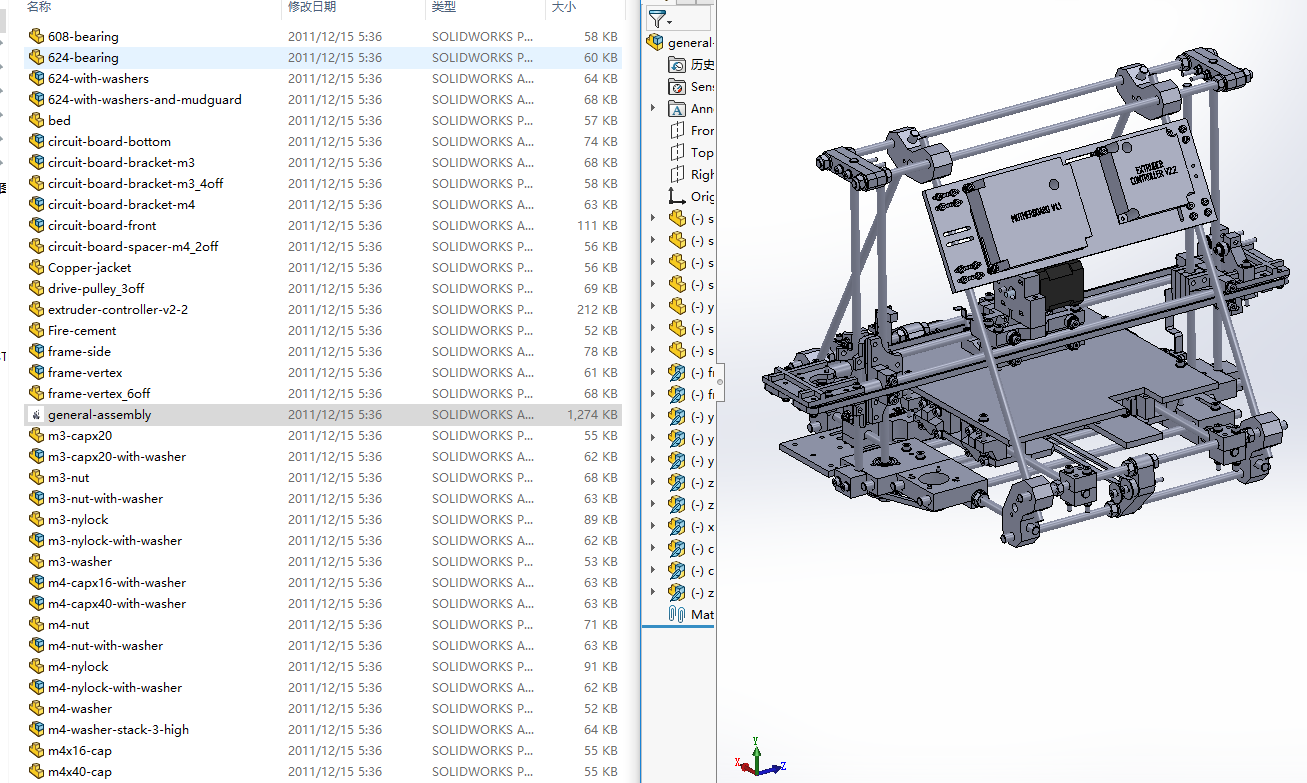The width and height of the screenshot is (1307, 783).
Task: Select the 624-bearing part file
Action: (x=83, y=57)
